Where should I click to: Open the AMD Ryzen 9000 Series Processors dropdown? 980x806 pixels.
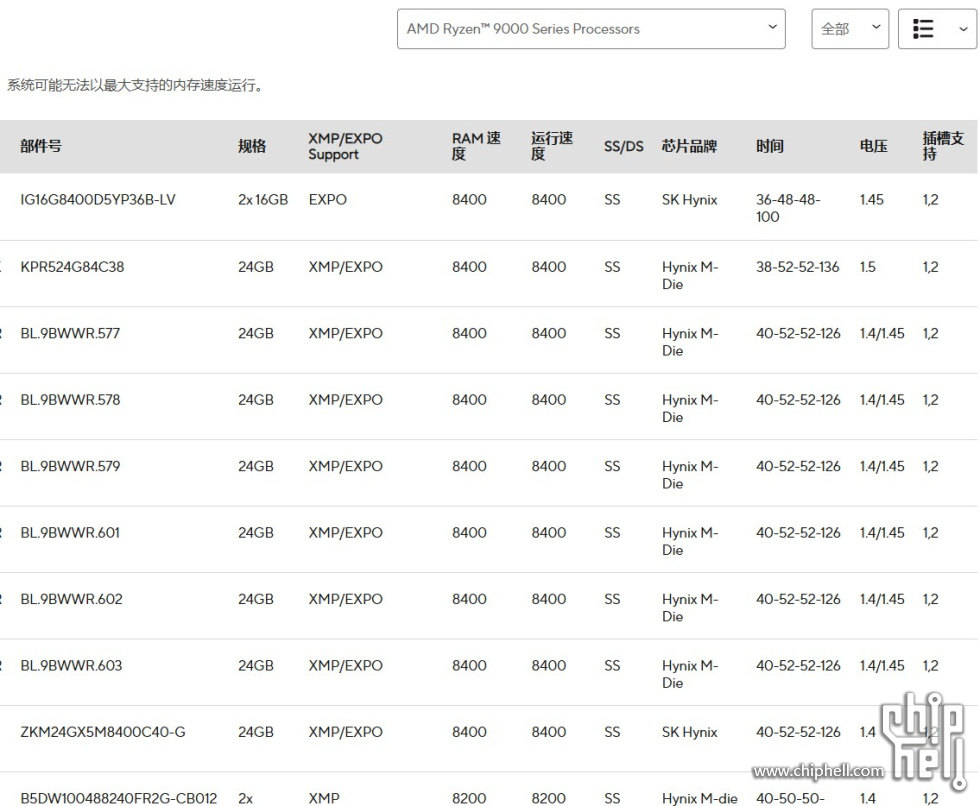click(590, 29)
